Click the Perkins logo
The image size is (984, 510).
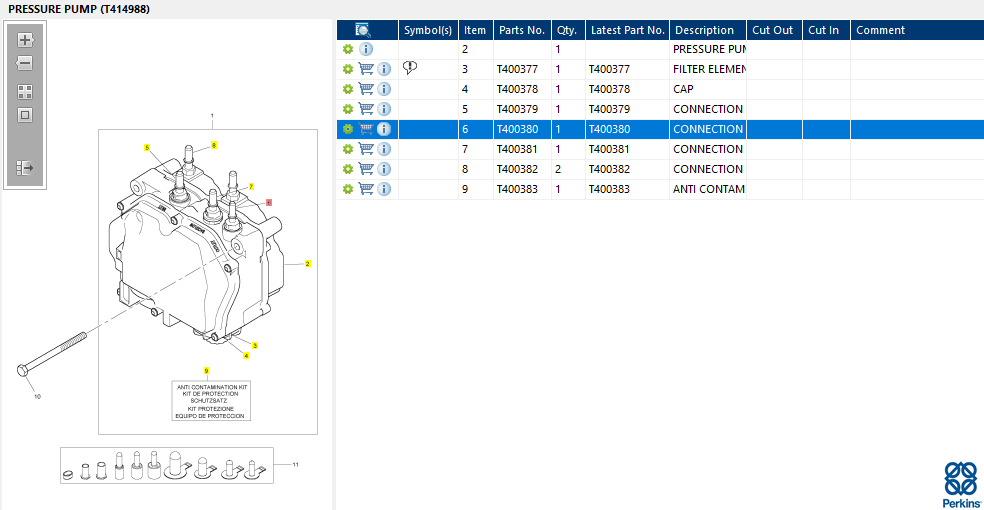point(961,485)
